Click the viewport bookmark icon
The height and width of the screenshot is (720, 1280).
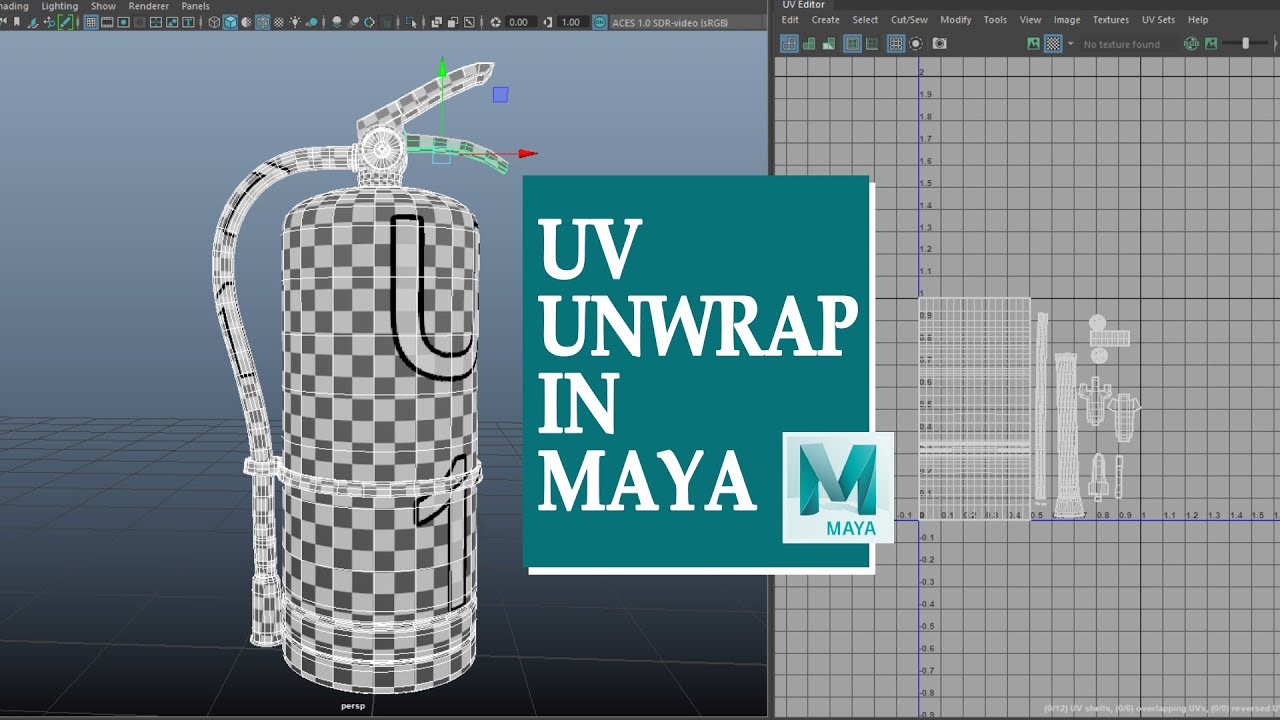17,22
